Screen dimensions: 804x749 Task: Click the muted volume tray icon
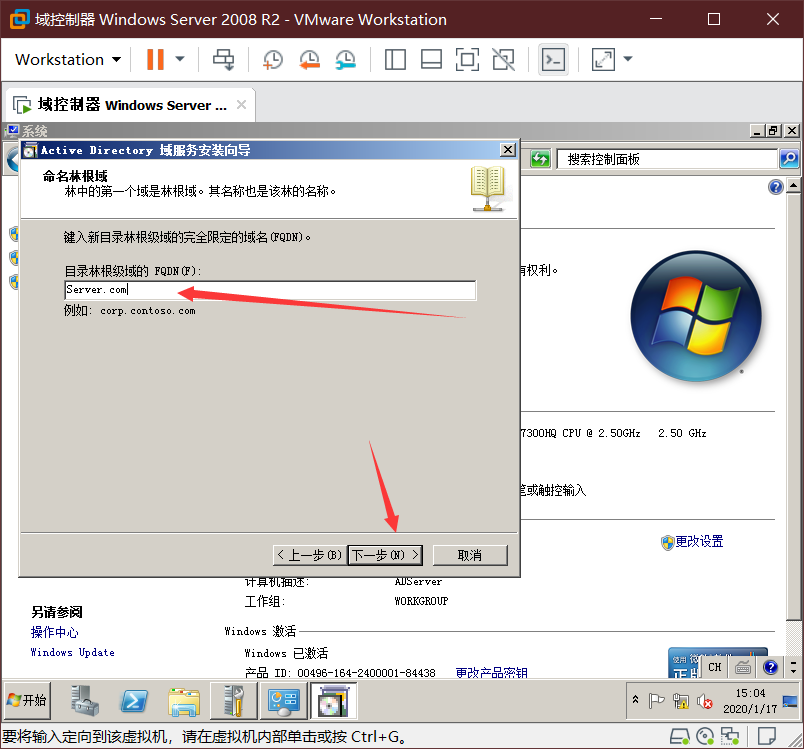pyautogui.click(x=705, y=701)
